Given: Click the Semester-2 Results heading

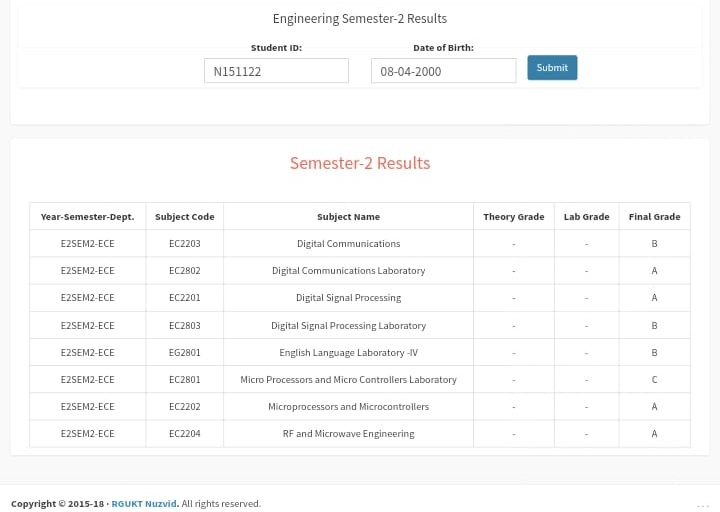Looking at the screenshot, I should click(x=360, y=163).
